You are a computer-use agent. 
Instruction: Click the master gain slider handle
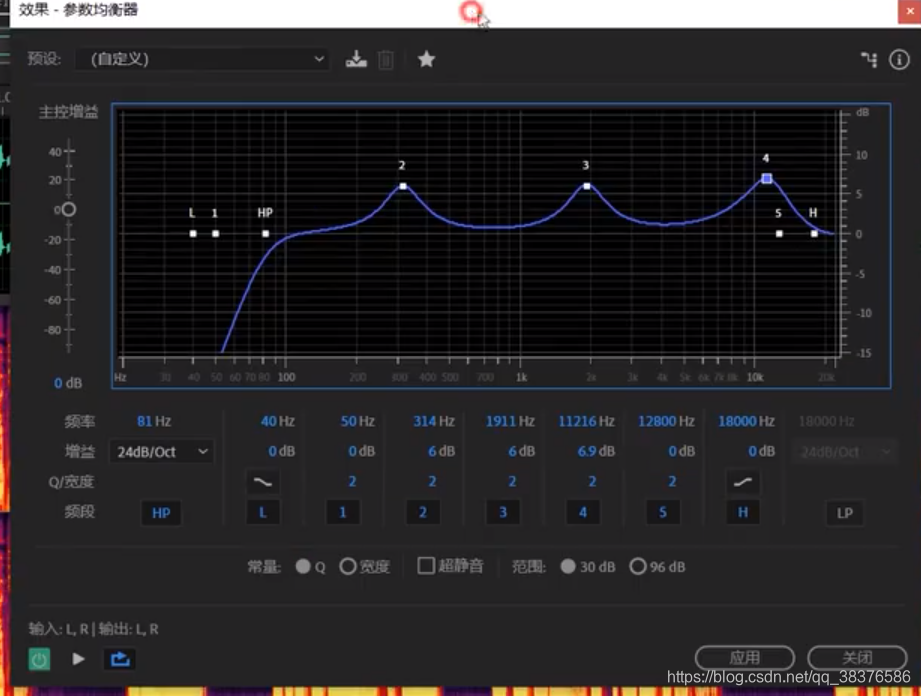pyautogui.click(x=69, y=209)
